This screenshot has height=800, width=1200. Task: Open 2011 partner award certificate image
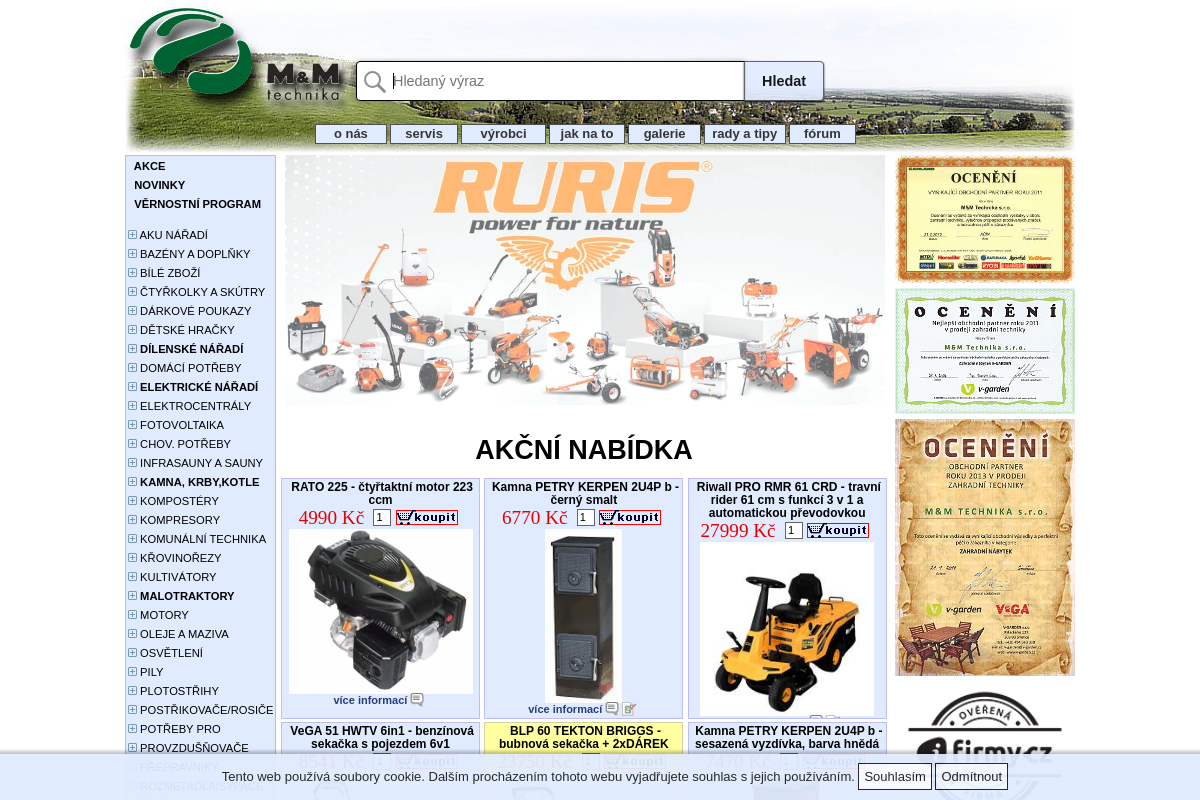point(985,219)
